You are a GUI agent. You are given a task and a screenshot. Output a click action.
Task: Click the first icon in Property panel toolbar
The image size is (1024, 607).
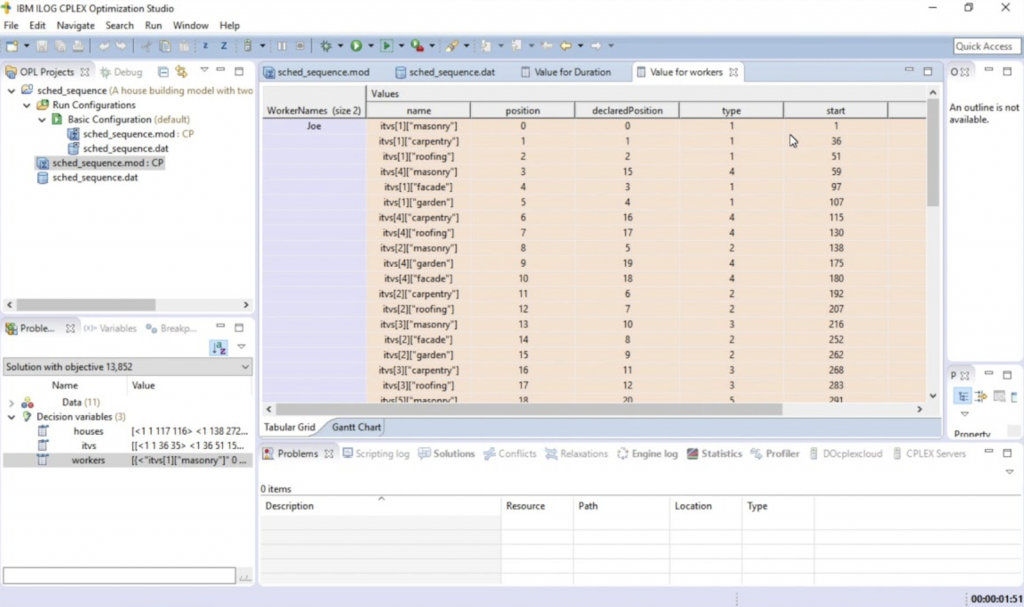coord(963,397)
